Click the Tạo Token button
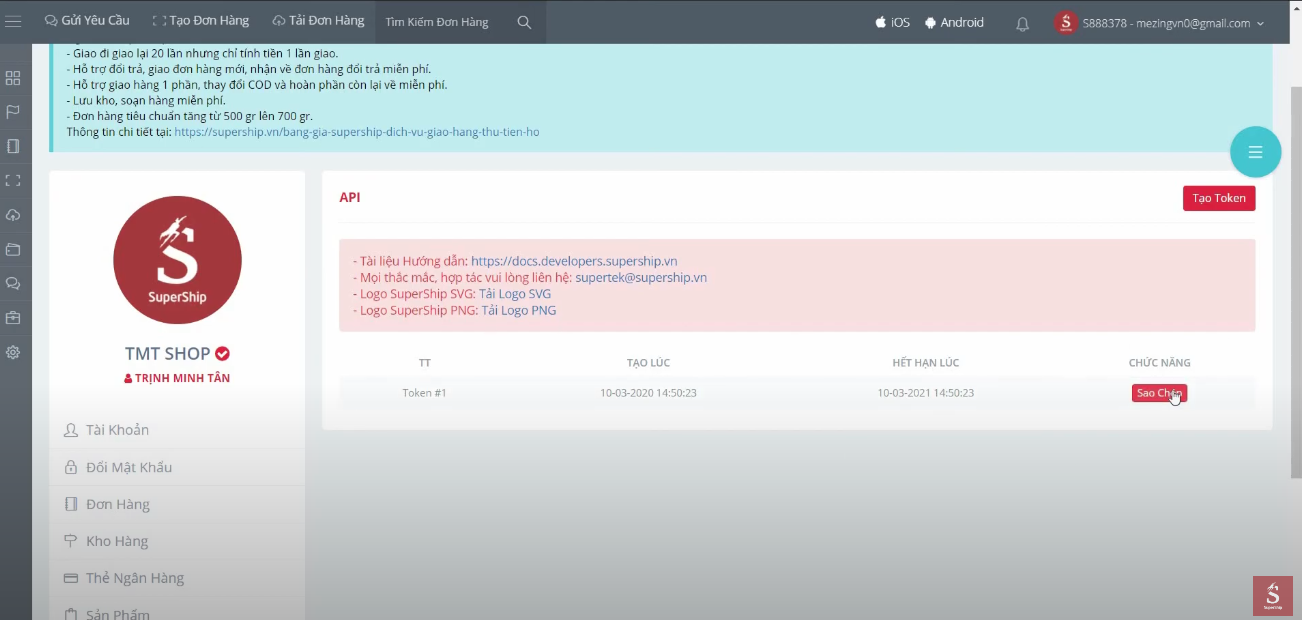Screen dimensions: 1302x620 [x=1219, y=198]
